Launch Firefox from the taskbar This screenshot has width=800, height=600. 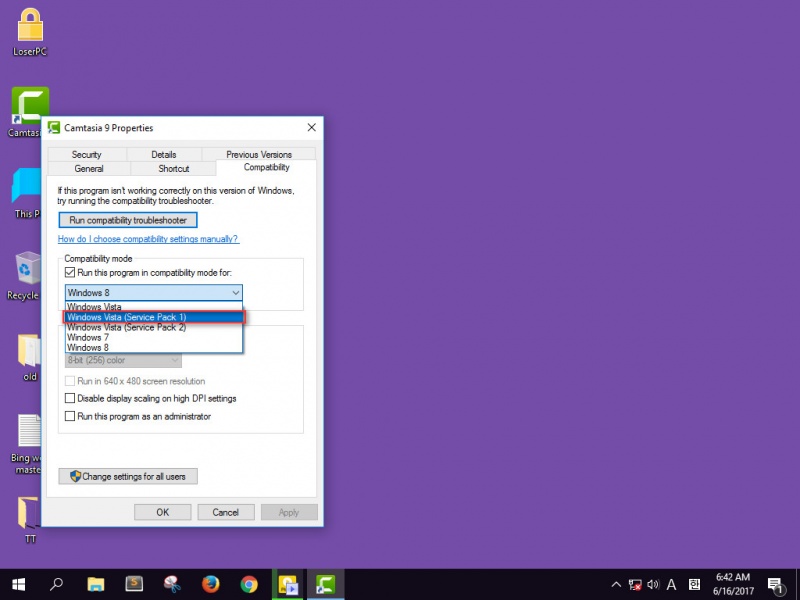[211, 584]
